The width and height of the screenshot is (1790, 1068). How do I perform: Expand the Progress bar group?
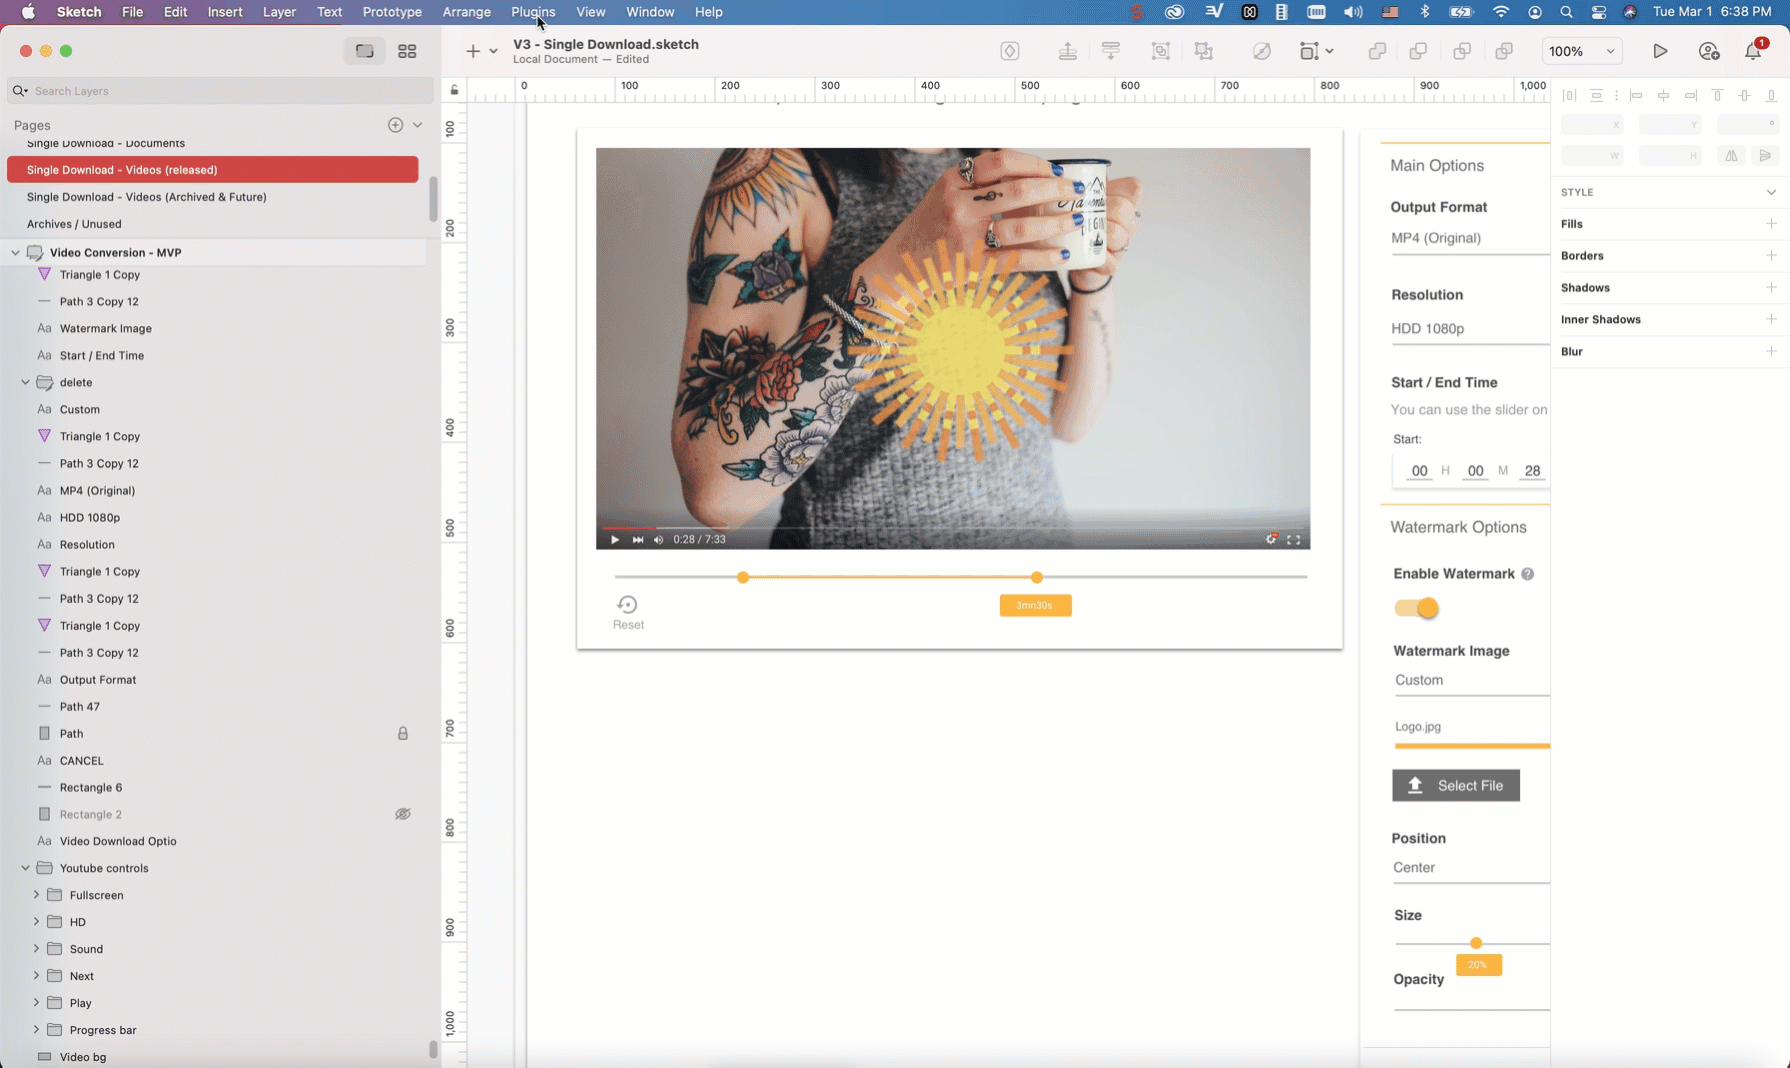point(37,1030)
